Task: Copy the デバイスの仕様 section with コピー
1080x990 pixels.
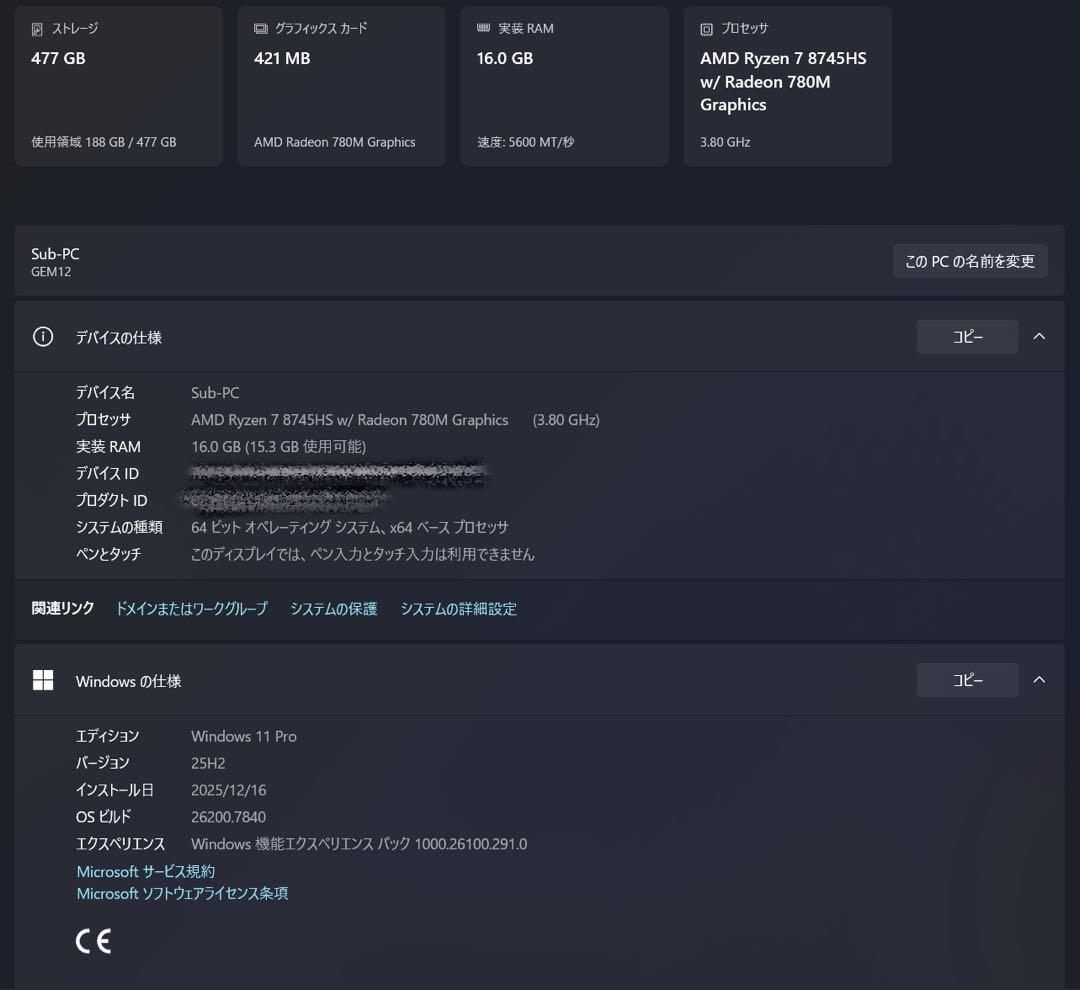Action: click(967, 336)
